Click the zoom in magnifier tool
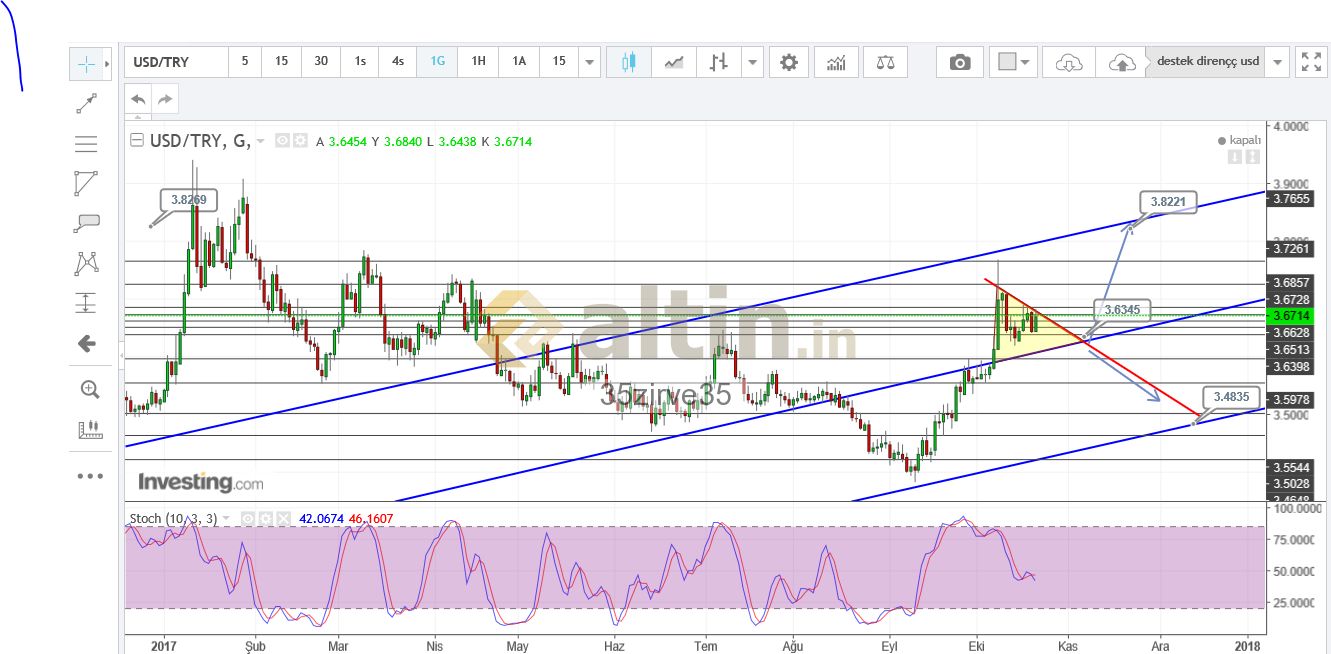Image resolution: width=1331 pixels, height=654 pixels. click(x=89, y=389)
